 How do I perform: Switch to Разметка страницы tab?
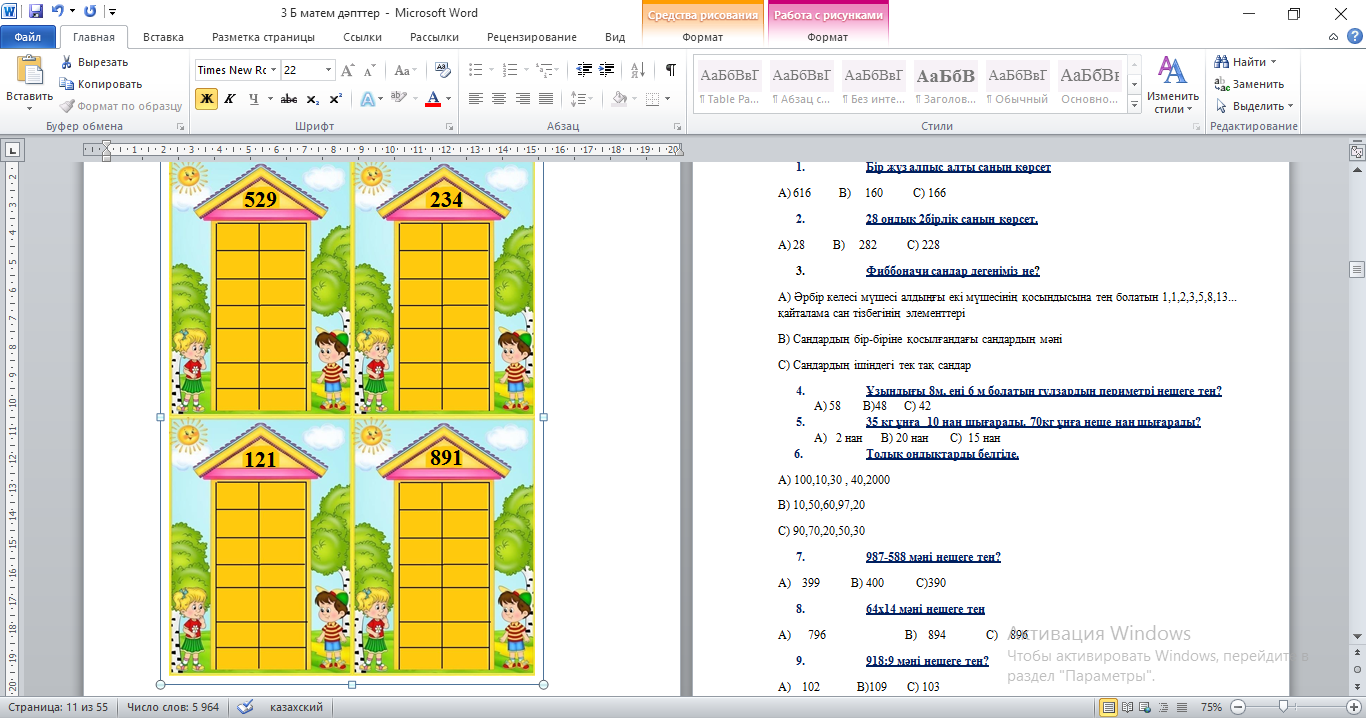coord(263,37)
